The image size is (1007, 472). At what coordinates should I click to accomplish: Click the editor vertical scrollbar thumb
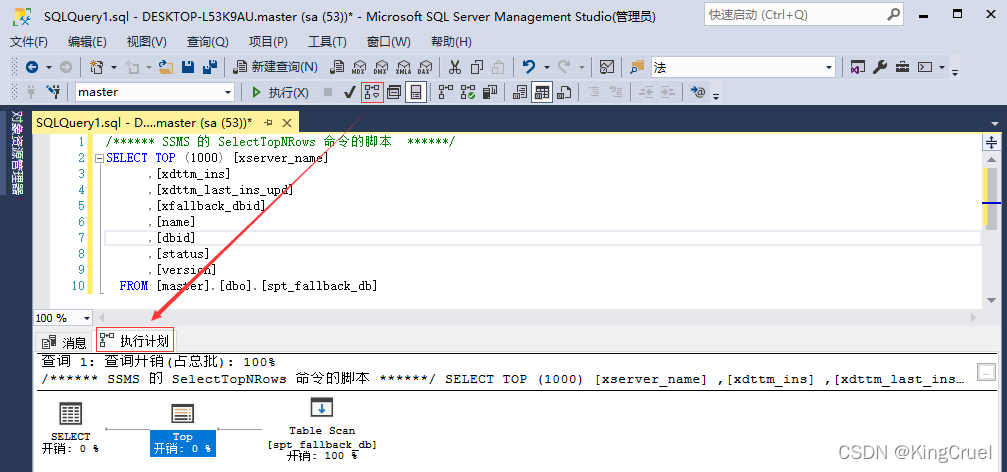tap(992, 197)
